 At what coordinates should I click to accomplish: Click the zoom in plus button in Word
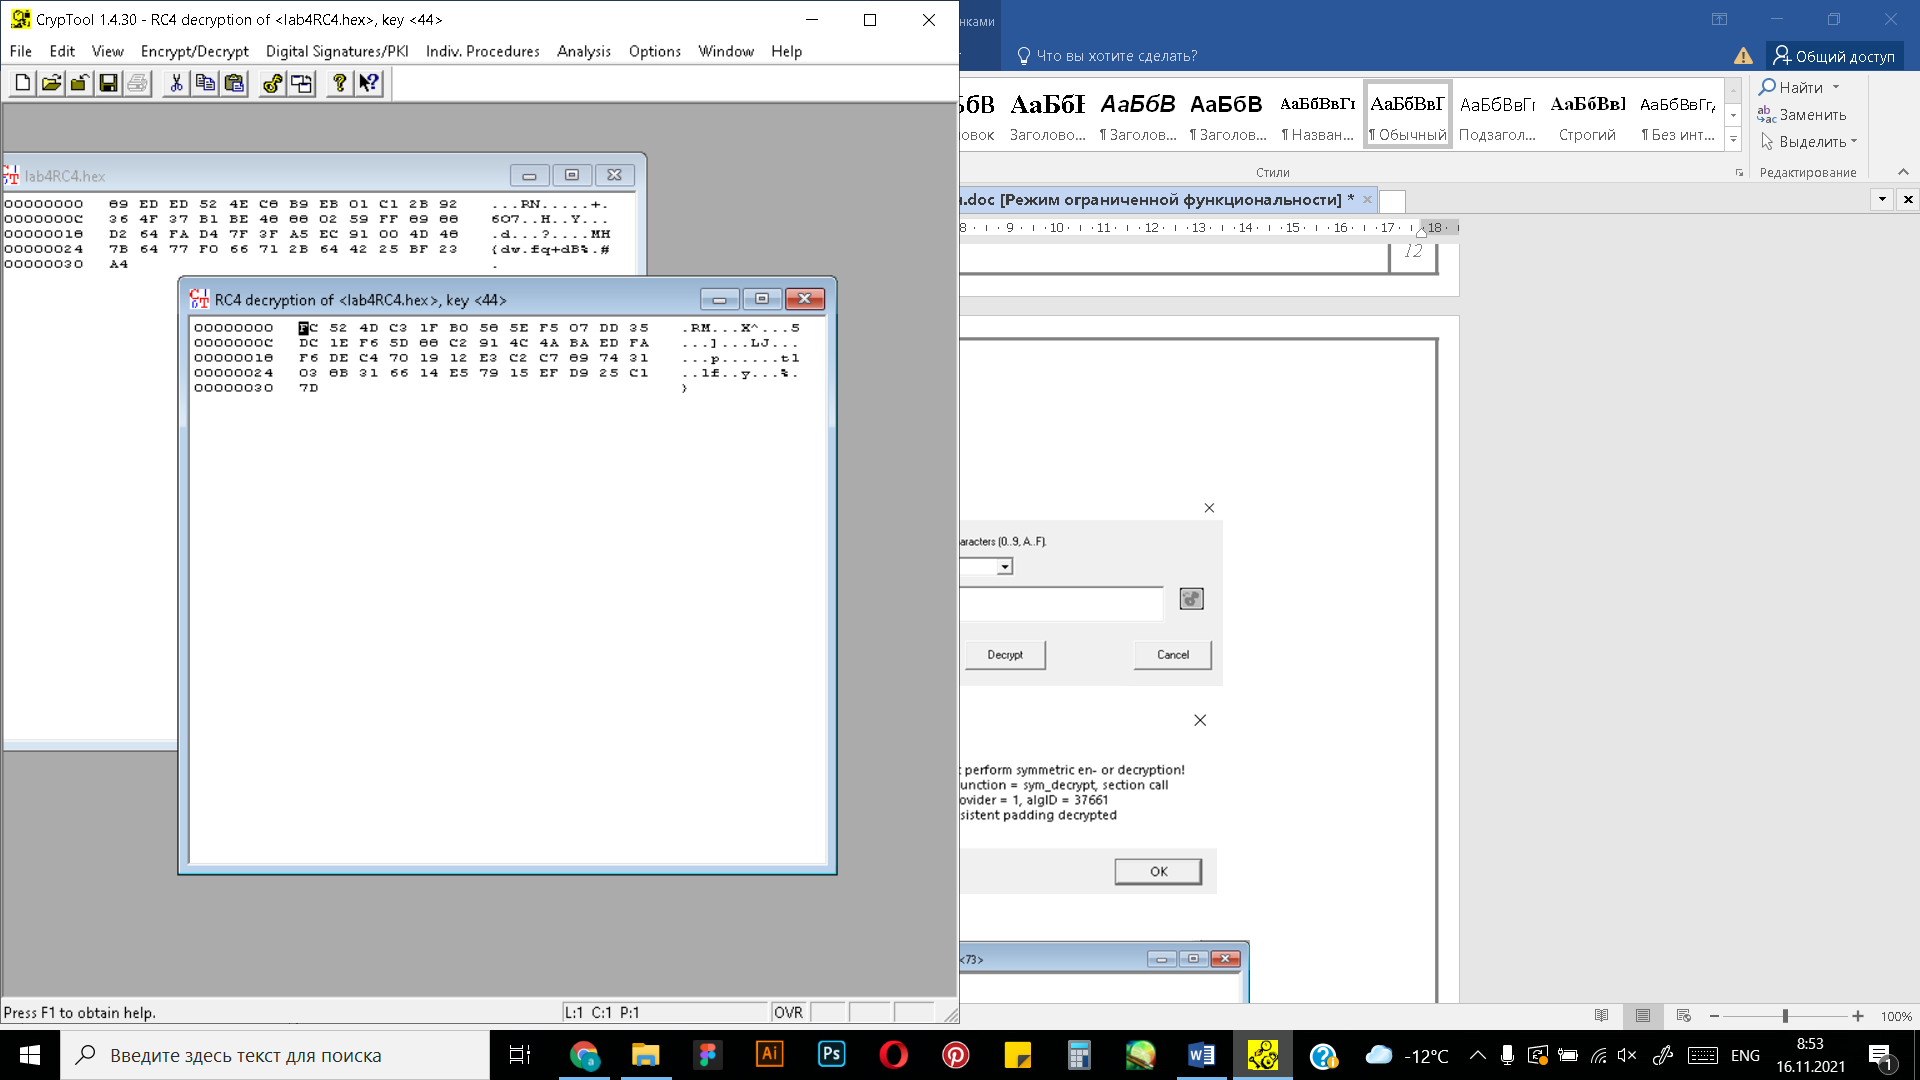(x=1857, y=1016)
